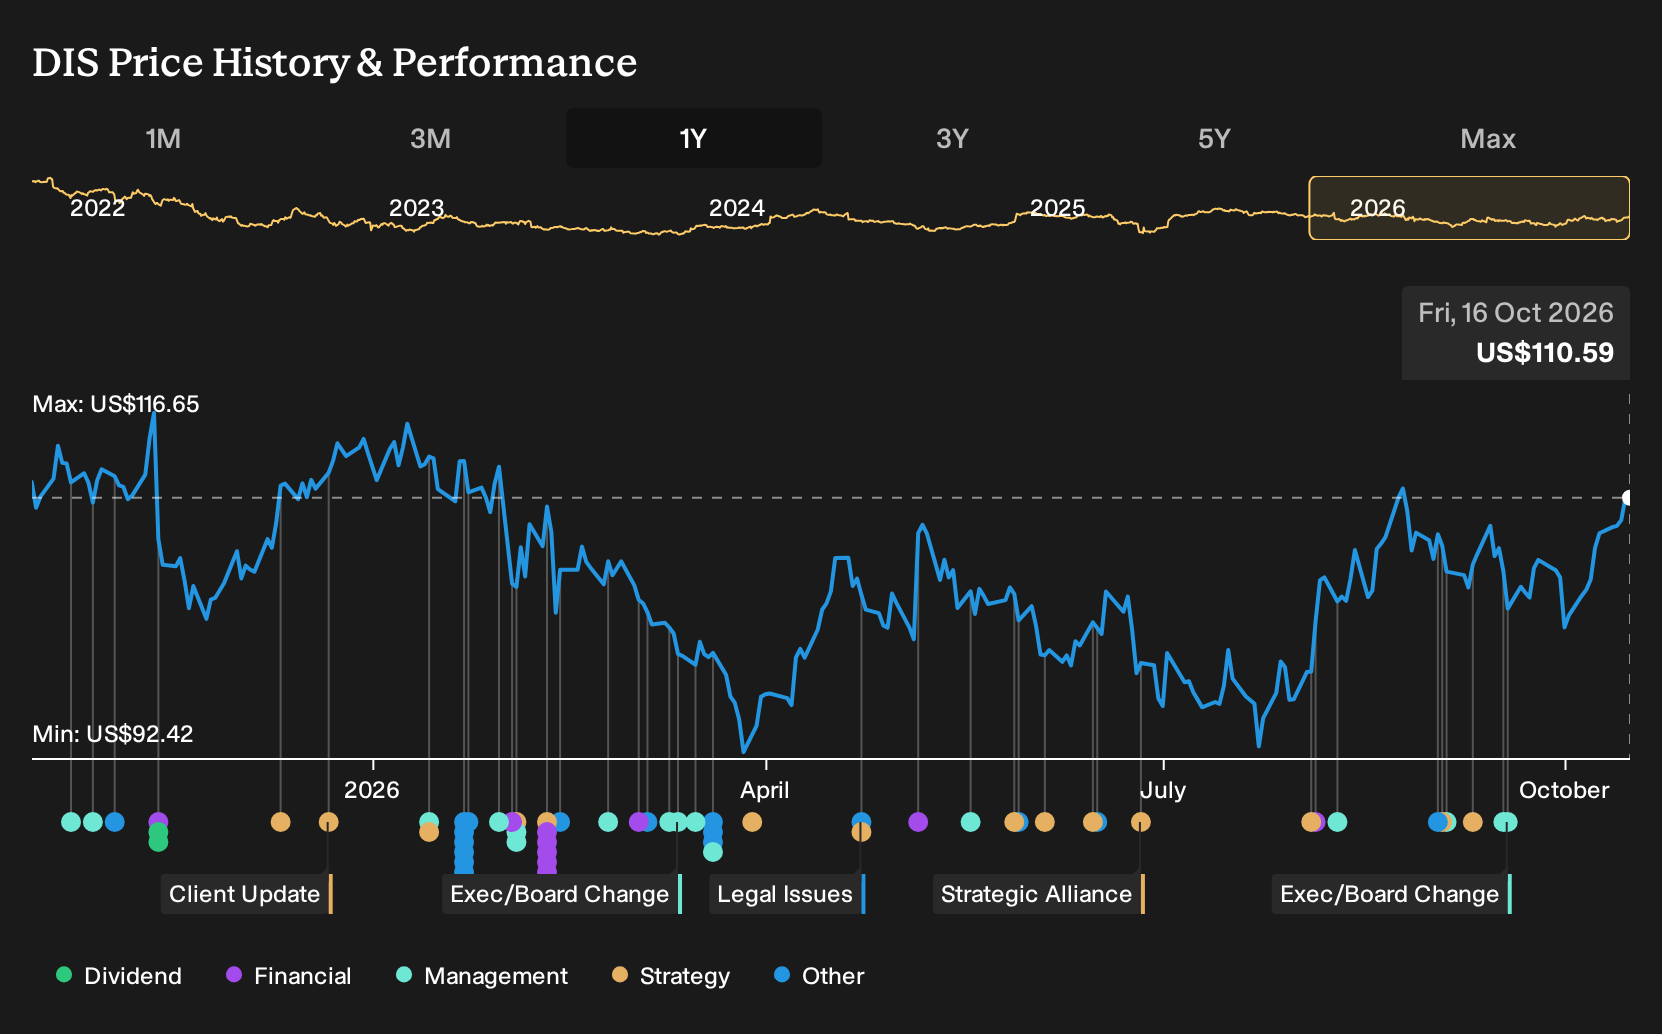Click the orange Strategy dot above Strategic Alliance
1662x1034 pixels.
1140,822
